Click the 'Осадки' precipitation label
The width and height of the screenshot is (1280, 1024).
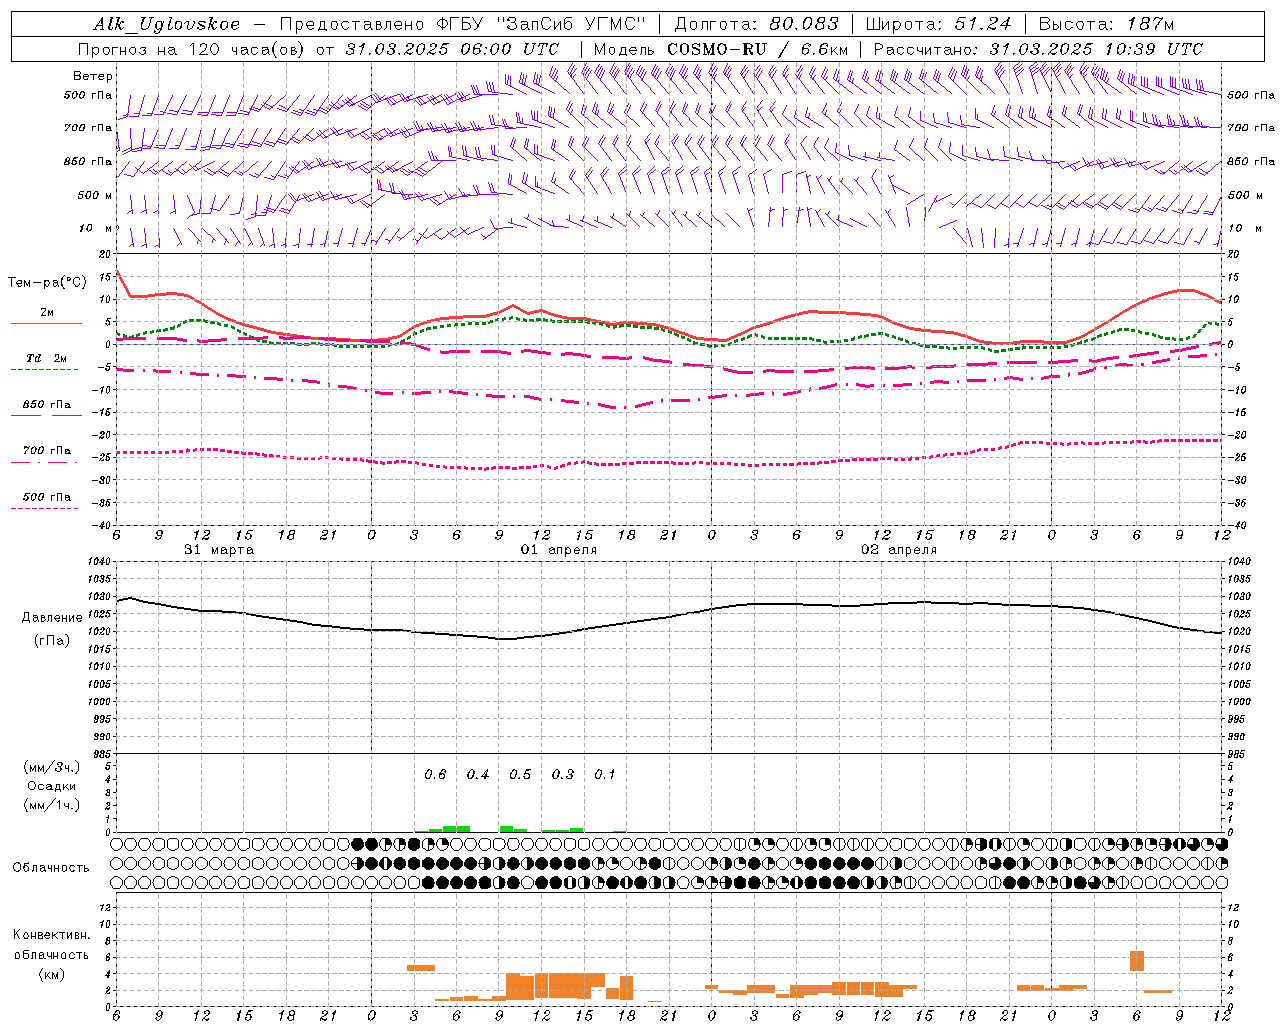[x=51, y=786]
